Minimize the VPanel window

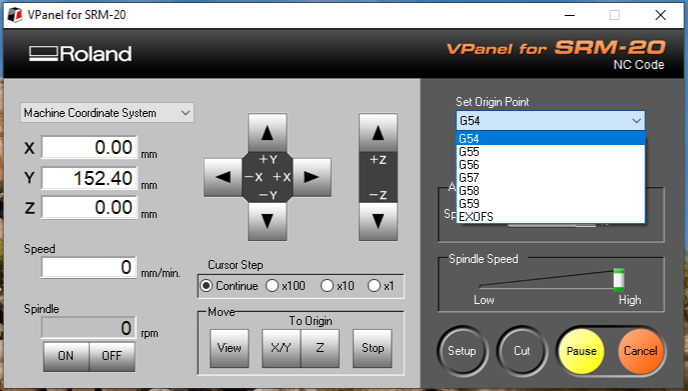point(570,15)
